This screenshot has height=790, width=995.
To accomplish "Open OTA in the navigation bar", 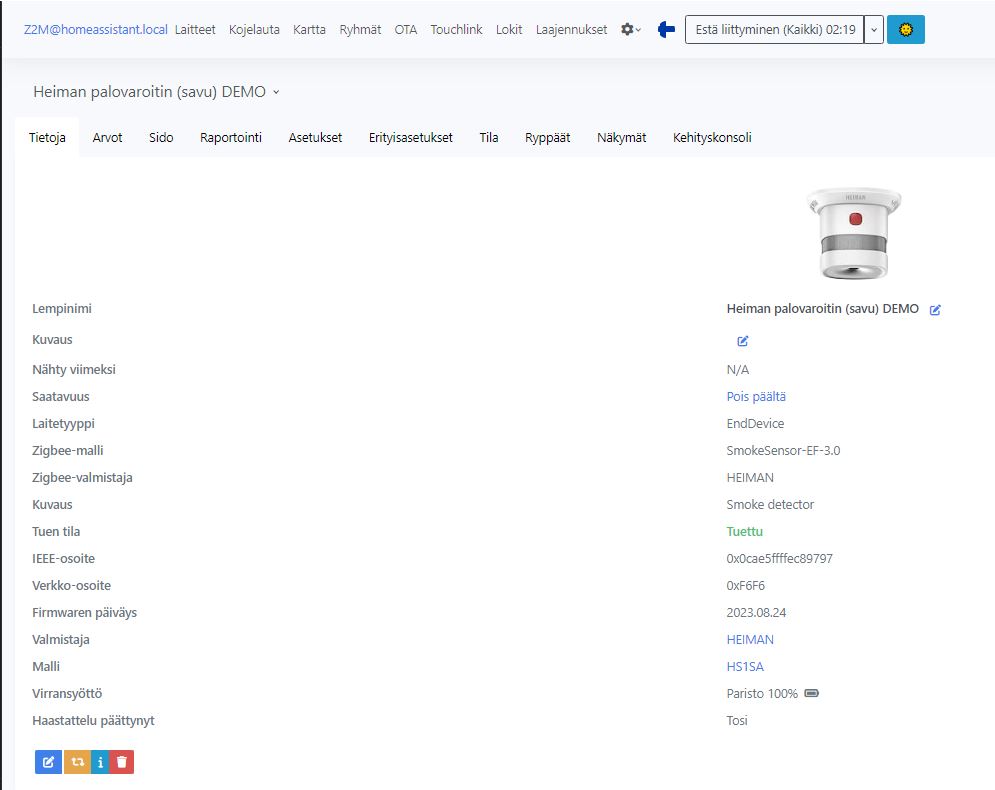I will click(x=405, y=29).
